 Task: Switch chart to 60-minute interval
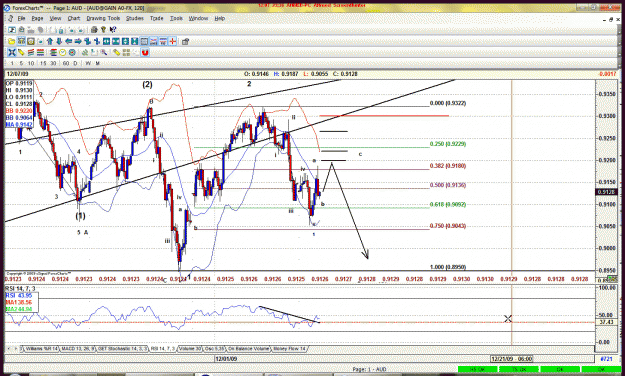tap(66, 63)
